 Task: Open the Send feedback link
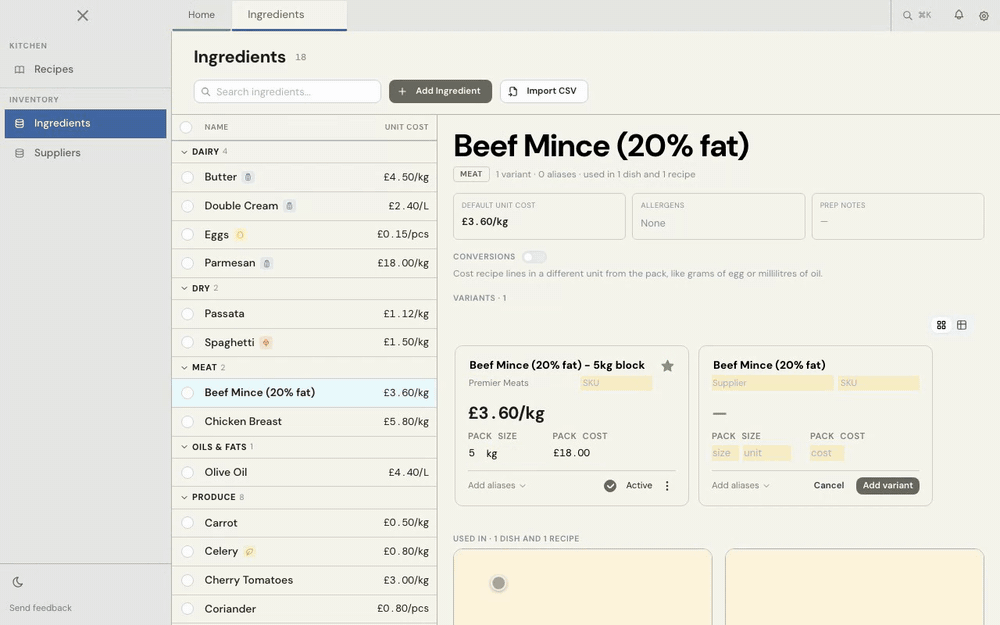tap(40, 608)
